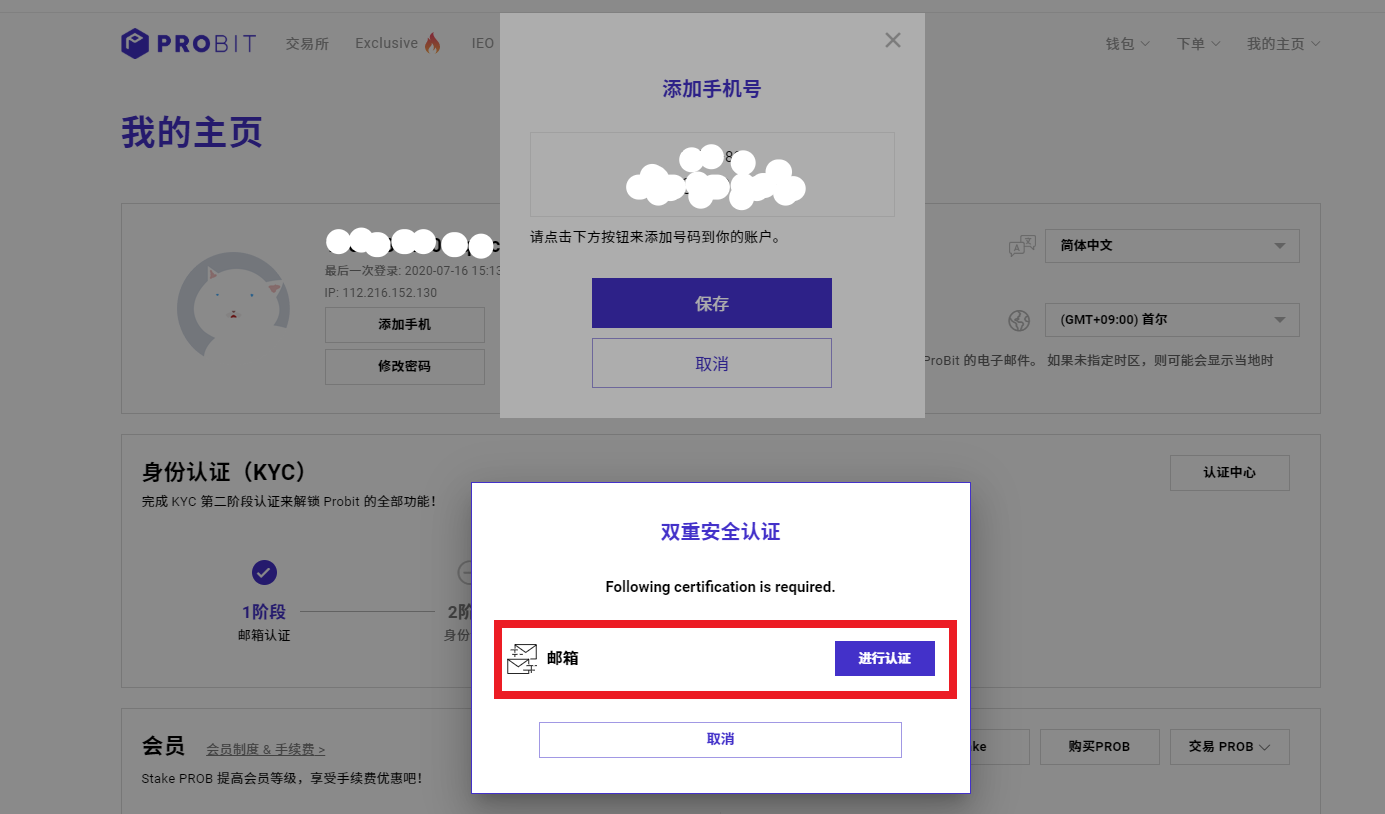Open the 我的主页 menu
The image size is (1385, 814).
coord(1283,44)
